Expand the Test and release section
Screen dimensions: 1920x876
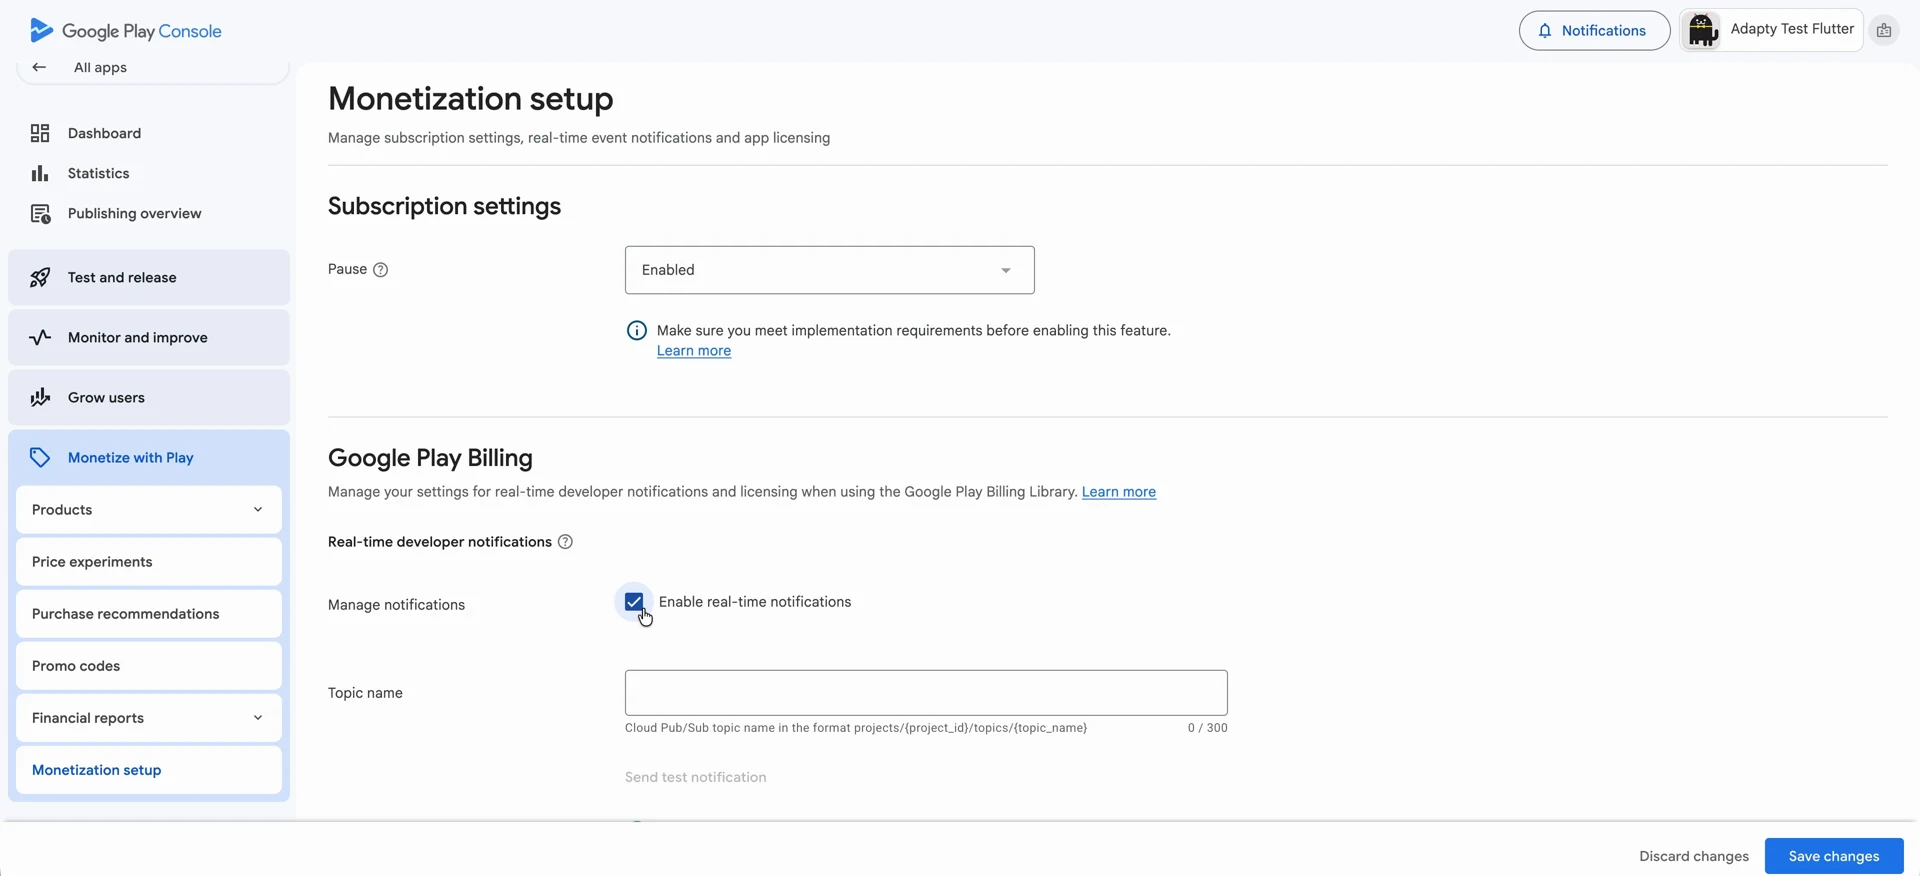point(149,278)
